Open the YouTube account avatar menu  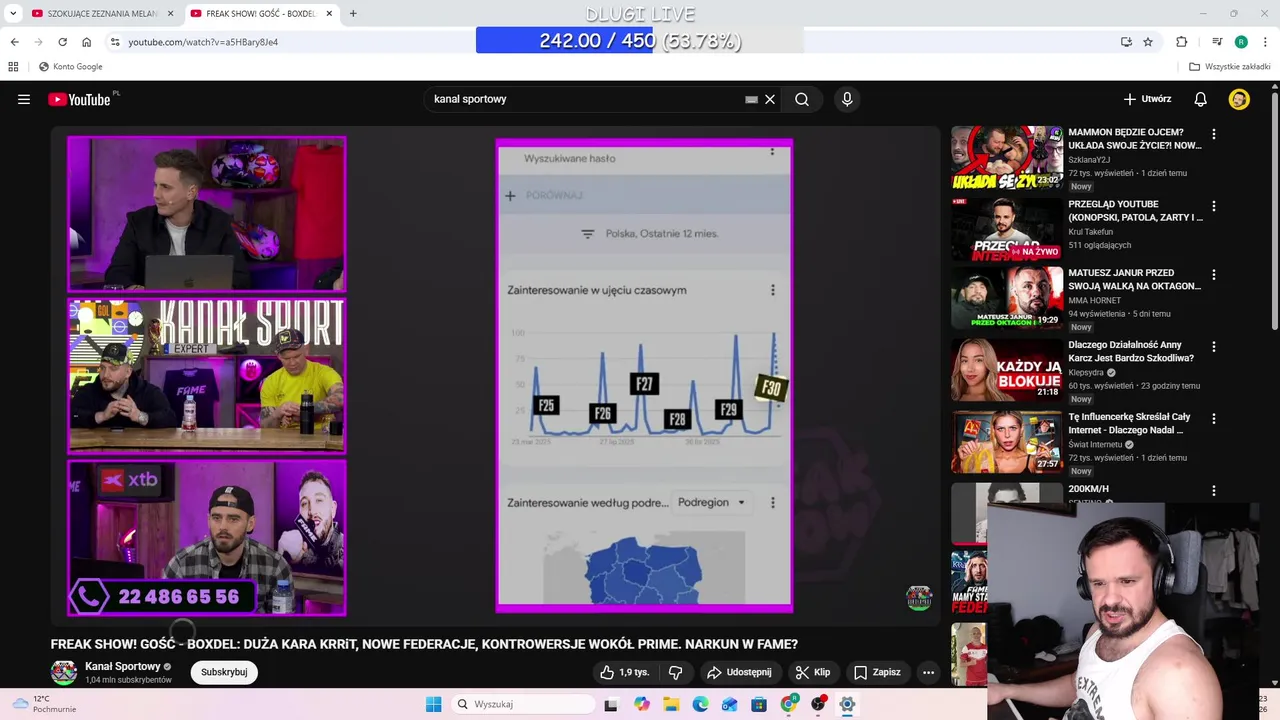click(1239, 99)
